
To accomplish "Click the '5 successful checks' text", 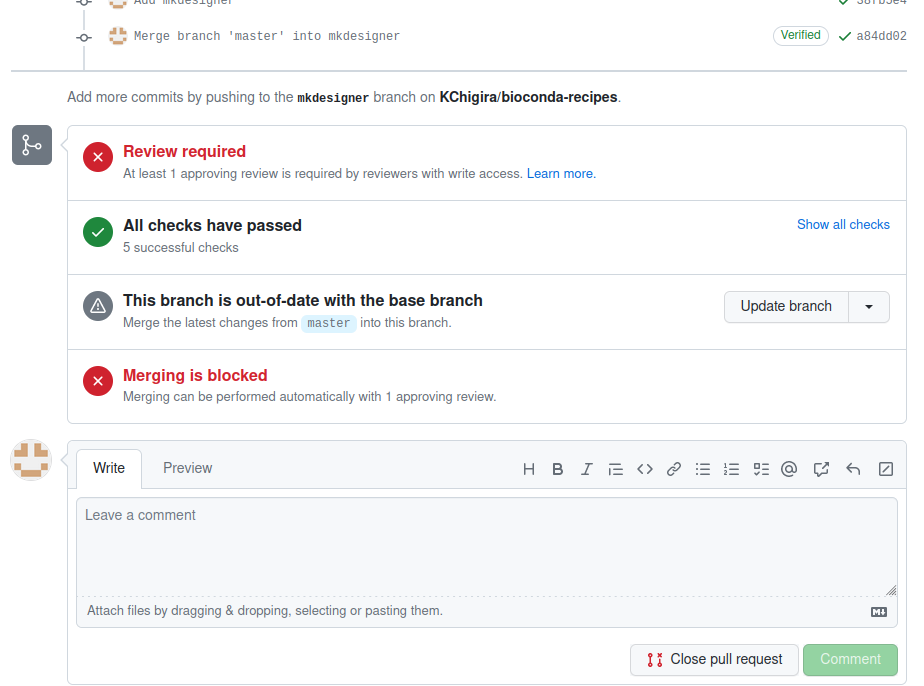I will [x=181, y=248].
